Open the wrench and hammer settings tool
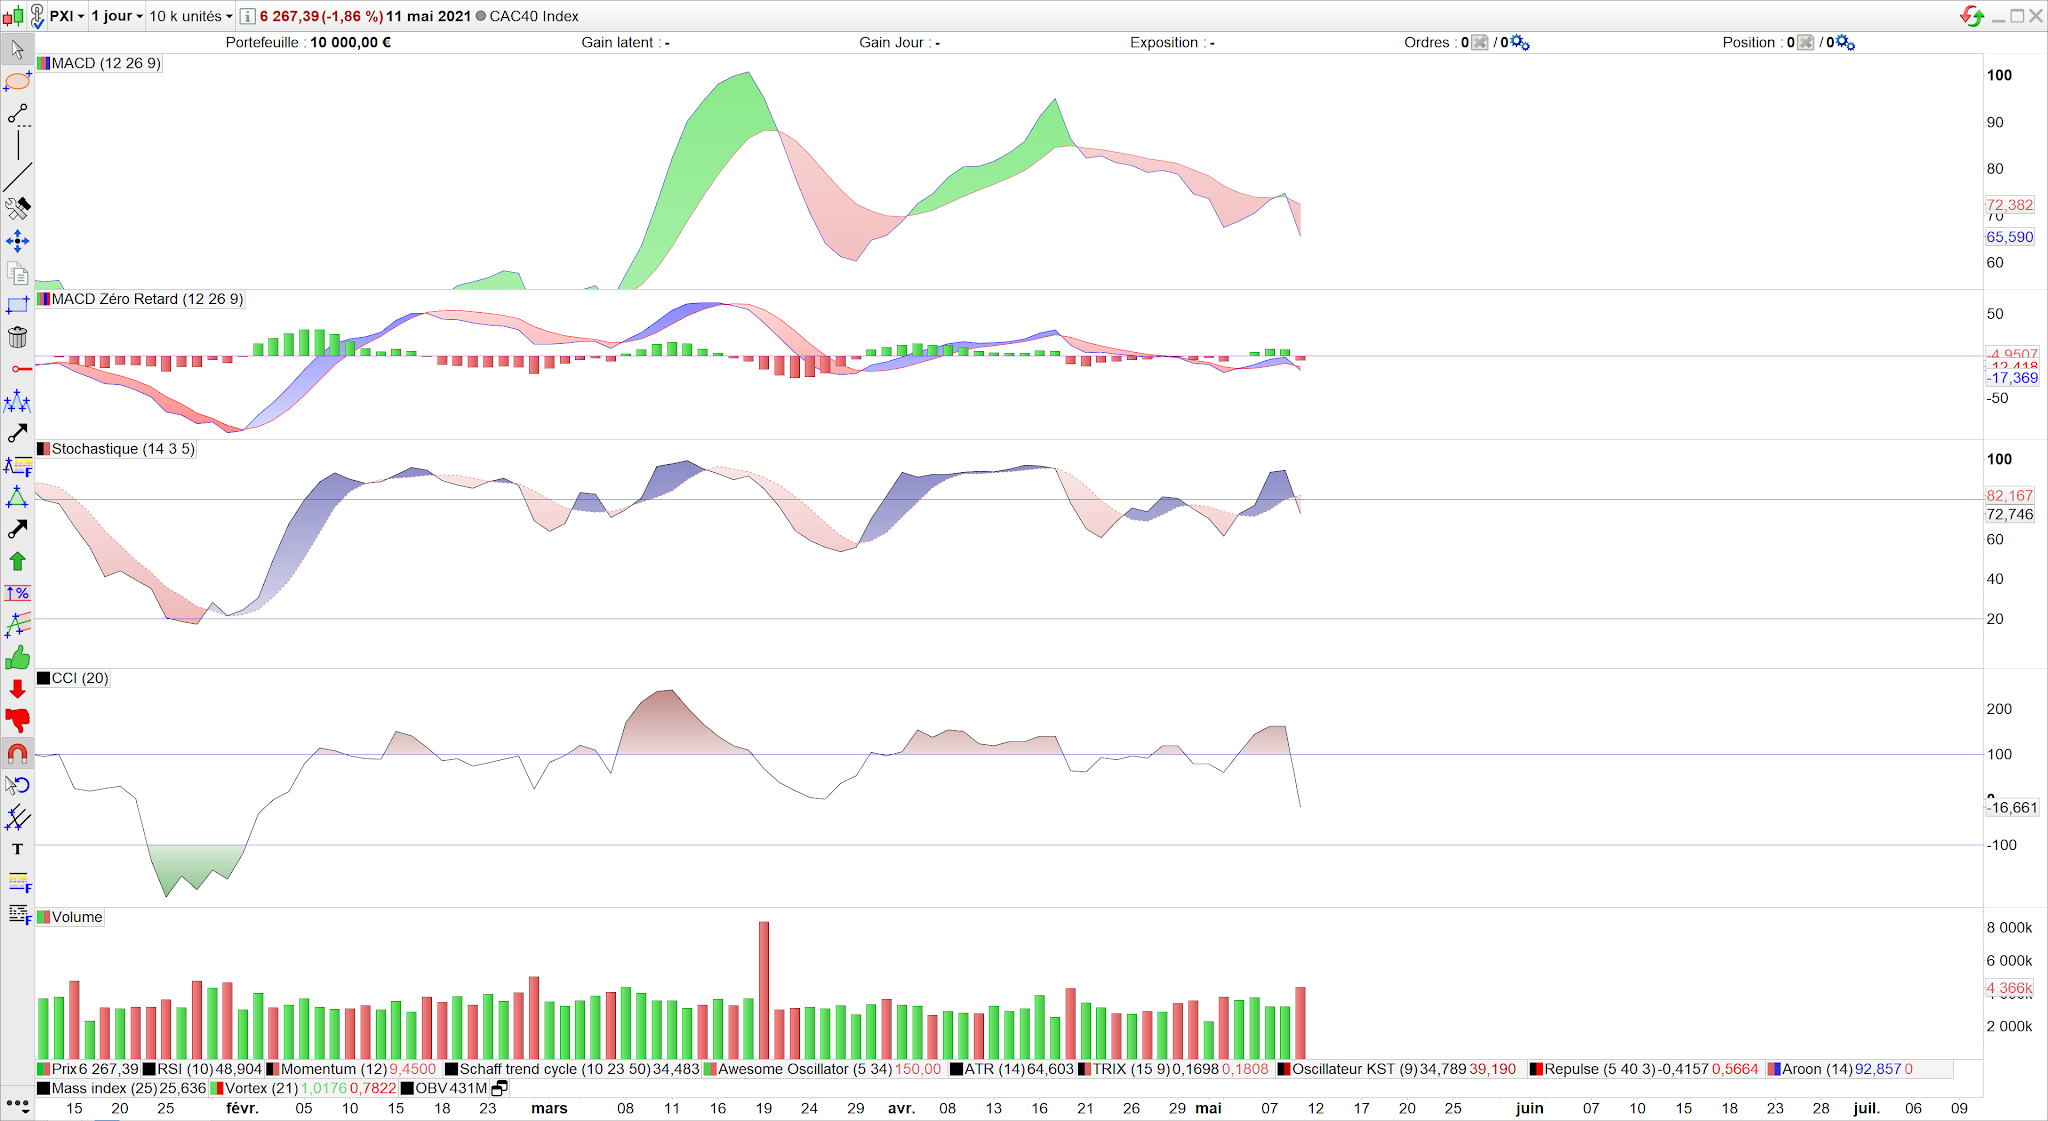 [17, 209]
